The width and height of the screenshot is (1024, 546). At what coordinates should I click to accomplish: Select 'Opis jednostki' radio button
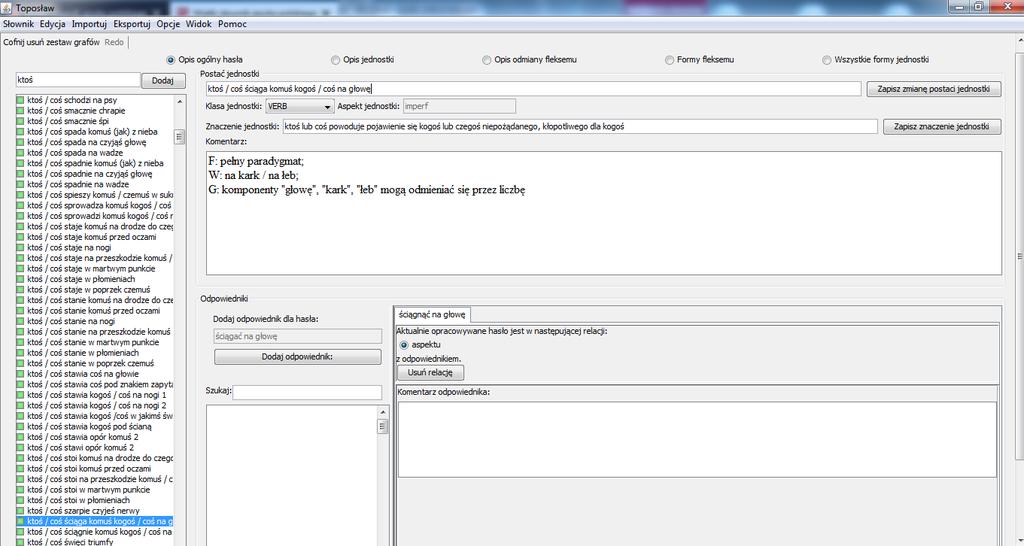336,59
